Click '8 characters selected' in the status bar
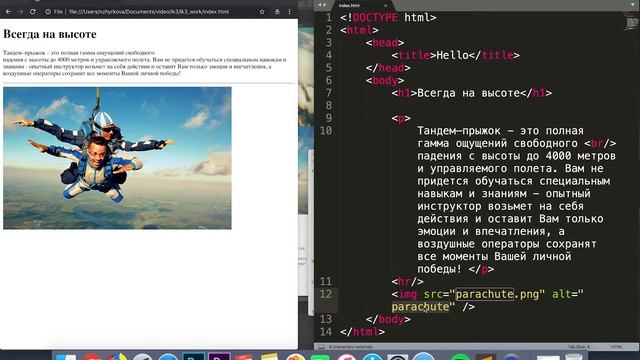The width and height of the screenshot is (640, 360). (x=351, y=347)
